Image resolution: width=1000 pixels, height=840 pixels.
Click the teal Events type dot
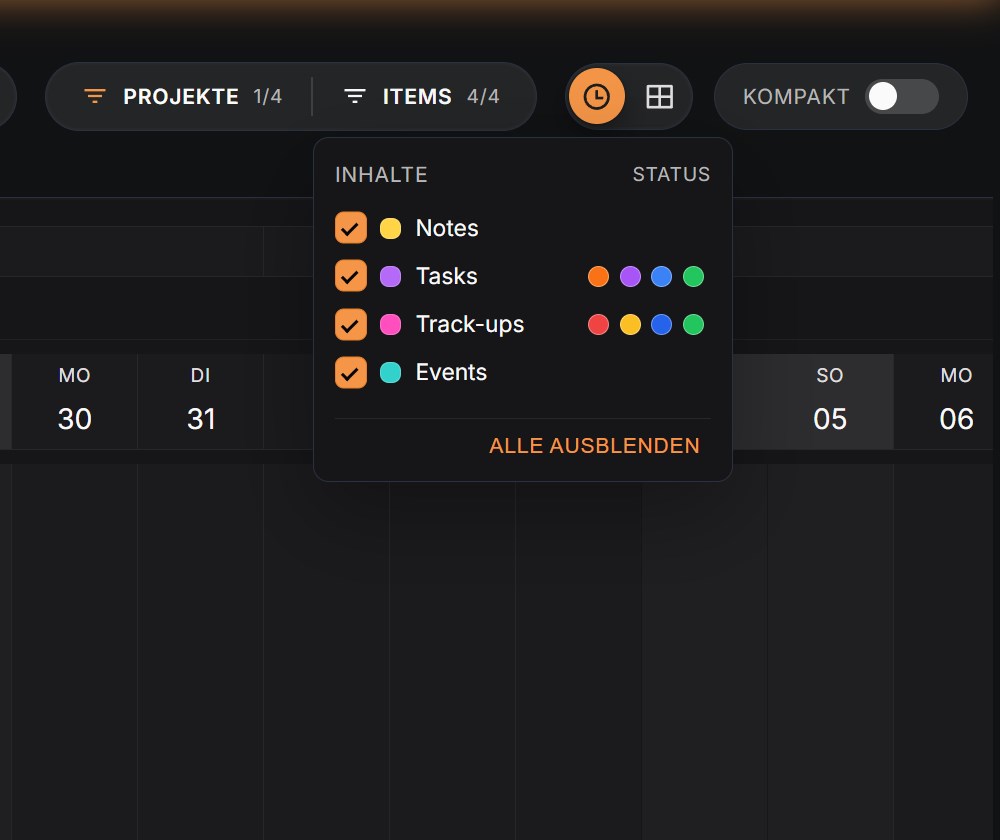390,372
